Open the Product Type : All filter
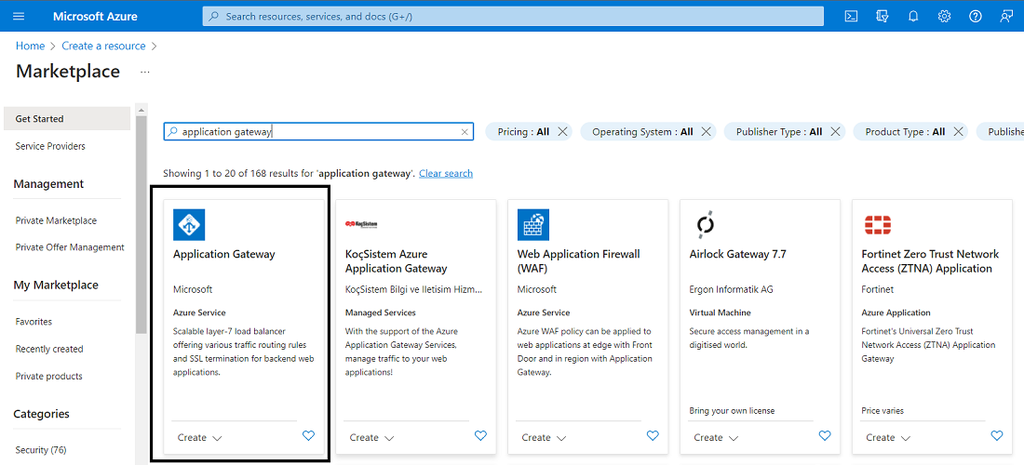The width and height of the screenshot is (1024, 465). [905, 132]
